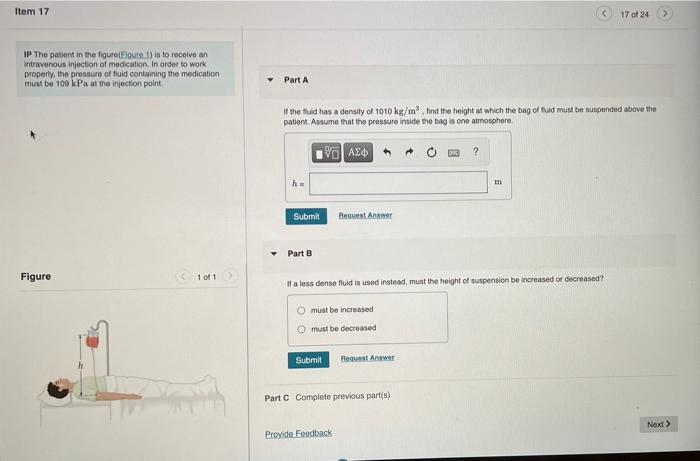The width and height of the screenshot is (700, 461).
Task: Go to previous item arrow near 17 of 24
Action: [x=604, y=14]
